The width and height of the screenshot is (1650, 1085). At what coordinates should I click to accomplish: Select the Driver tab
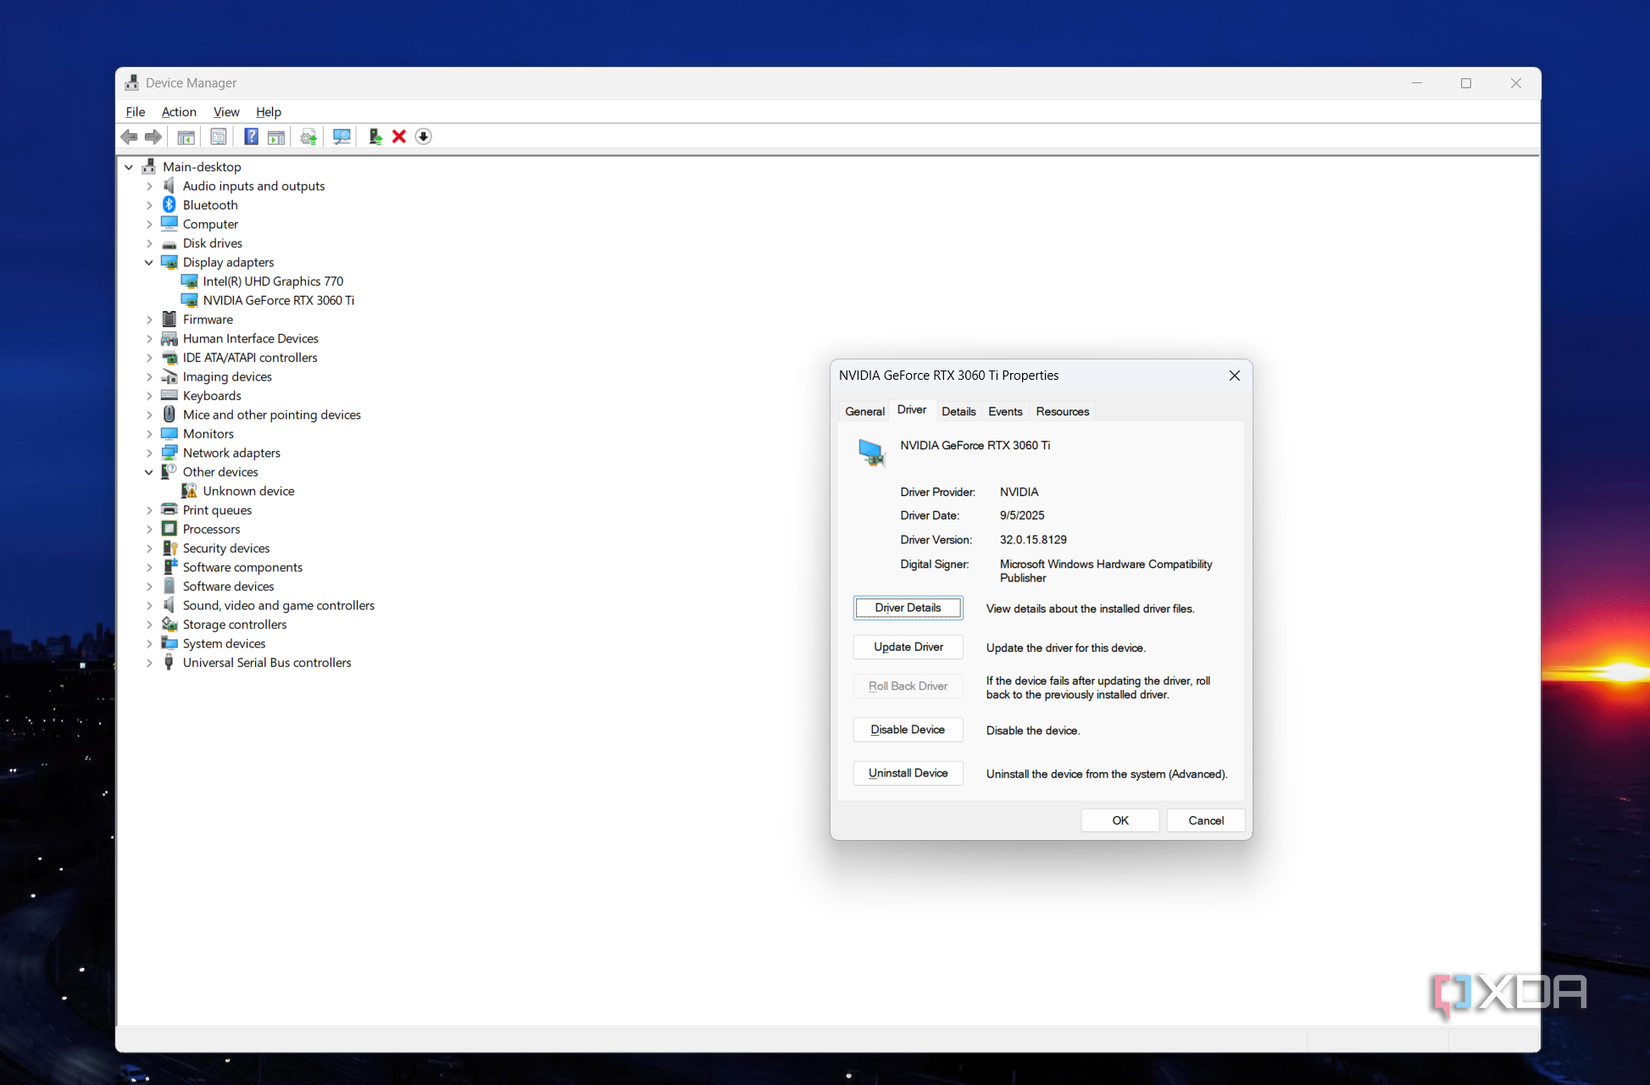tap(911, 410)
